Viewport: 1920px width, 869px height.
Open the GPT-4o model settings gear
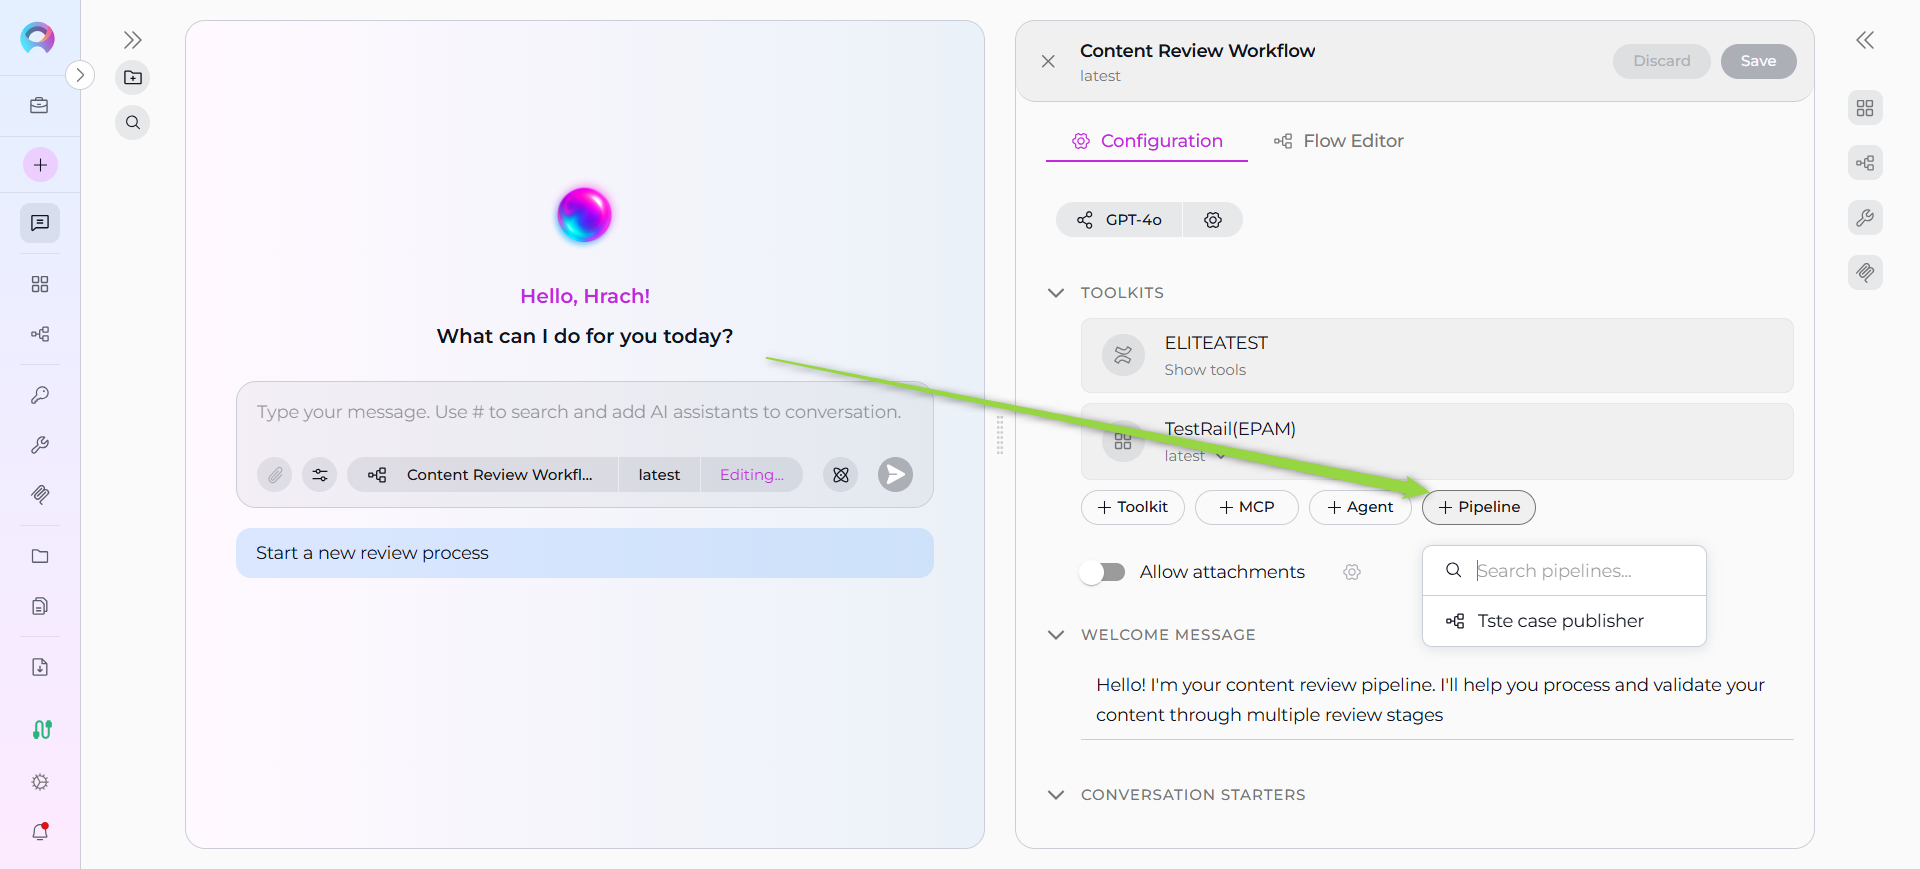coord(1212,220)
